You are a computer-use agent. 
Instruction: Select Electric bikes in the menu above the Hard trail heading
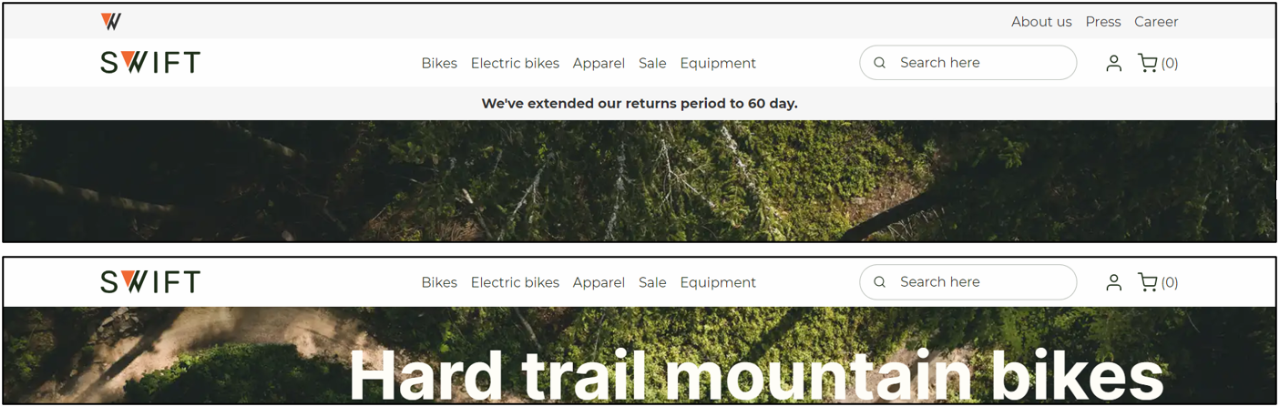pos(515,282)
